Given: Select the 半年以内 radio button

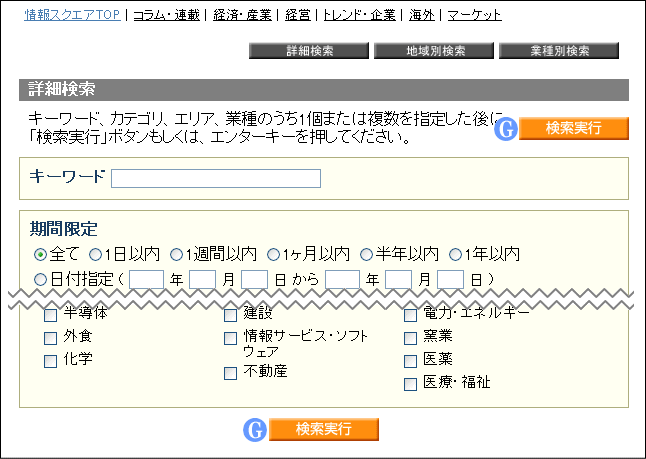Looking at the screenshot, I should pos(367,255).
